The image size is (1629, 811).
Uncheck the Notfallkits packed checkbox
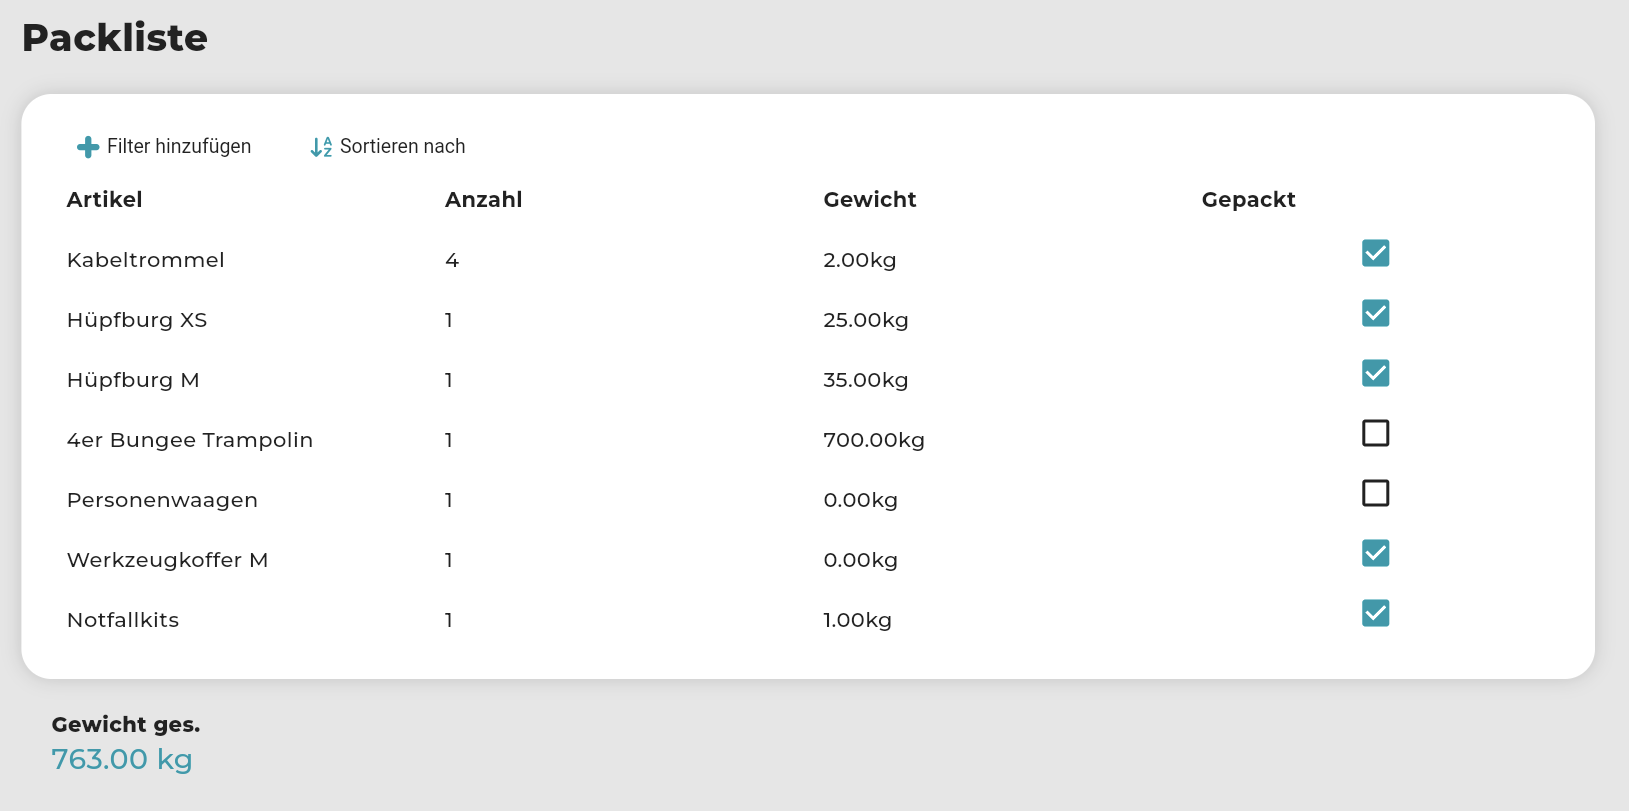click(1375, 613)
